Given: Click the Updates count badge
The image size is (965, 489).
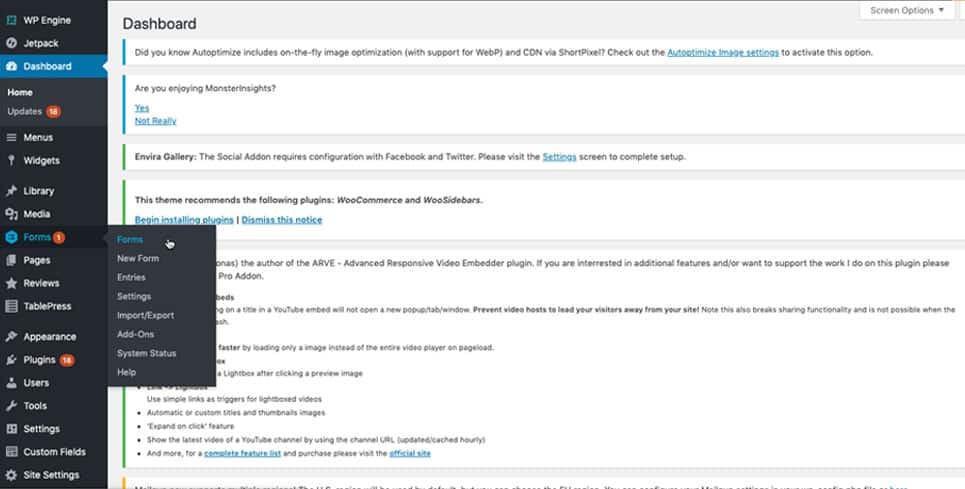Looking at the screenshot, I should [x=54, y=111].
